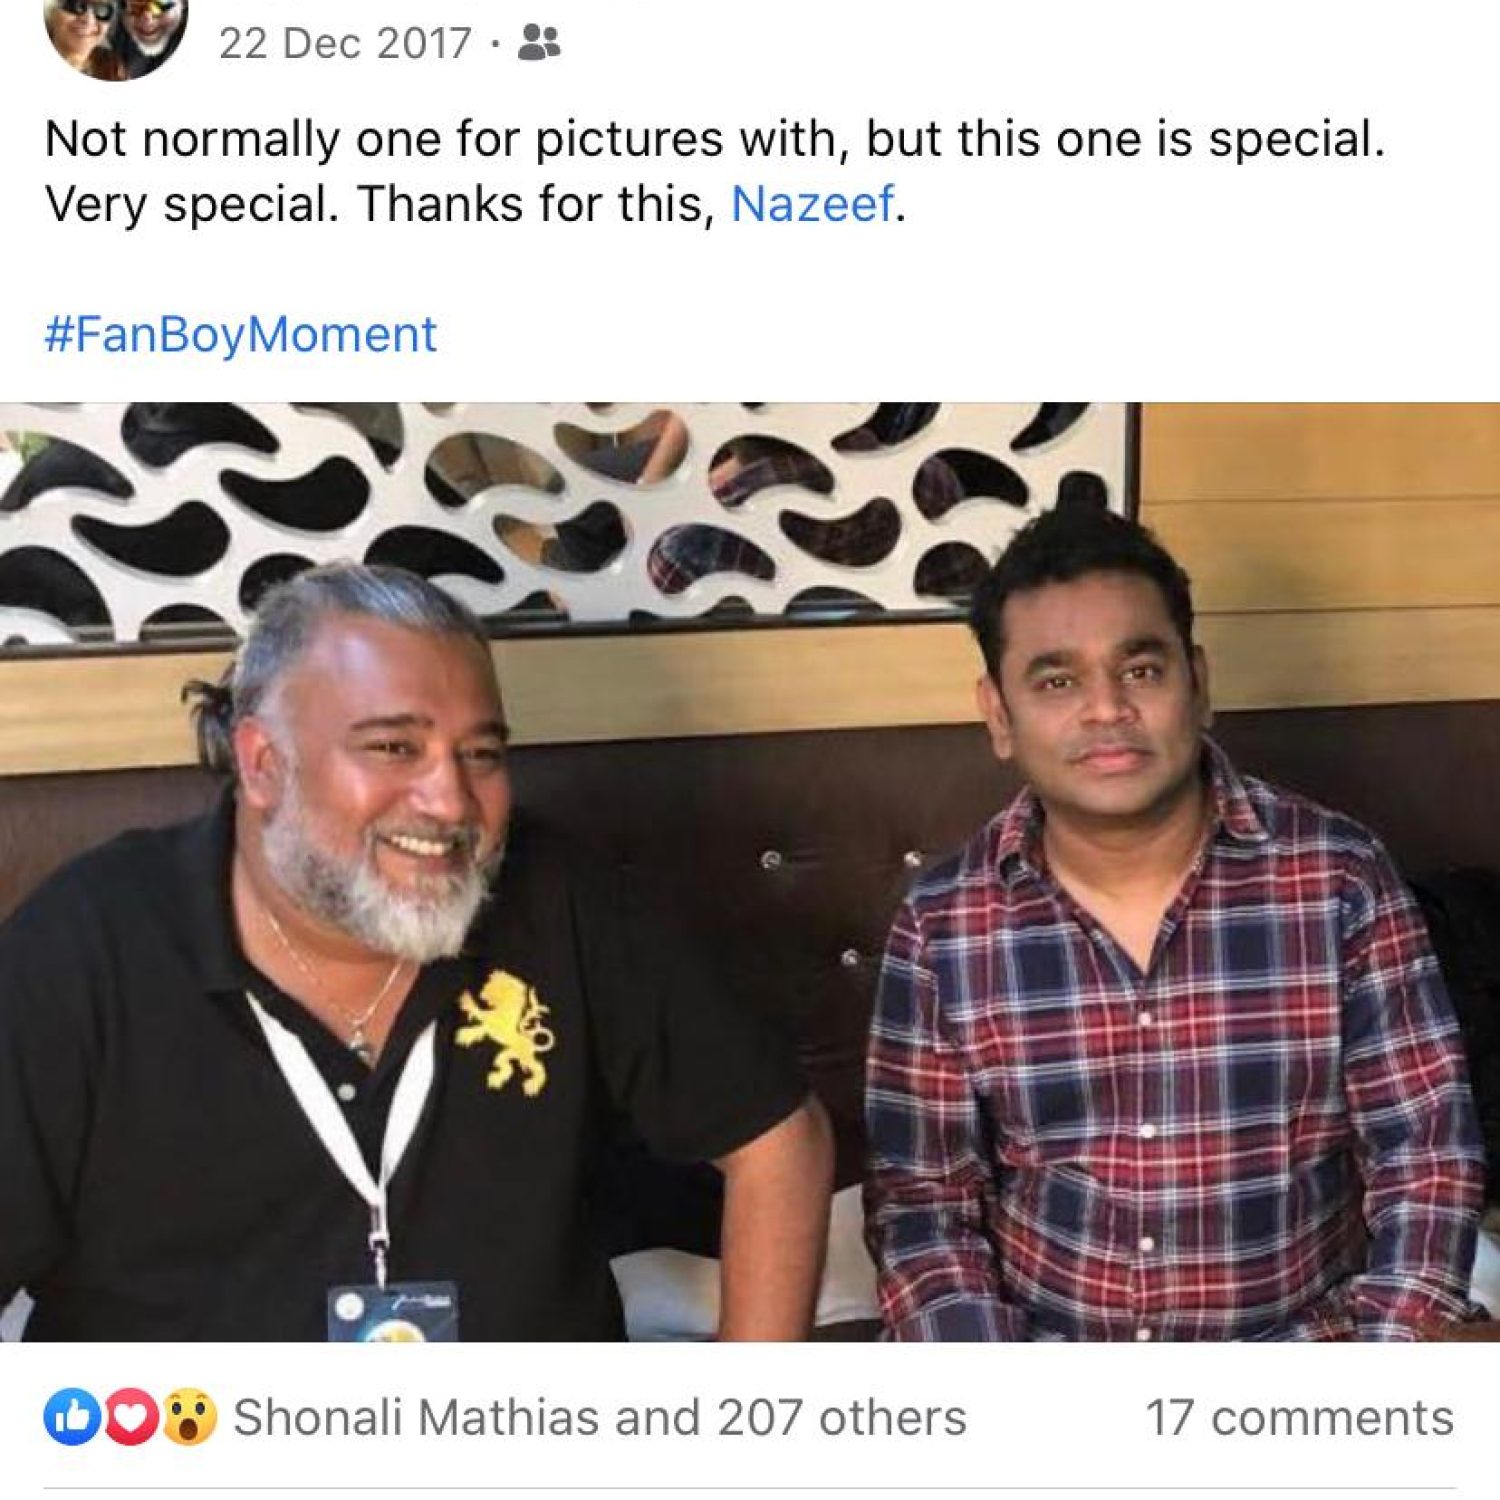View Shonali Mathias and 207 others reactions
The height and width of the screenshot is (1500, 1500).
(x=599, y=1418)
